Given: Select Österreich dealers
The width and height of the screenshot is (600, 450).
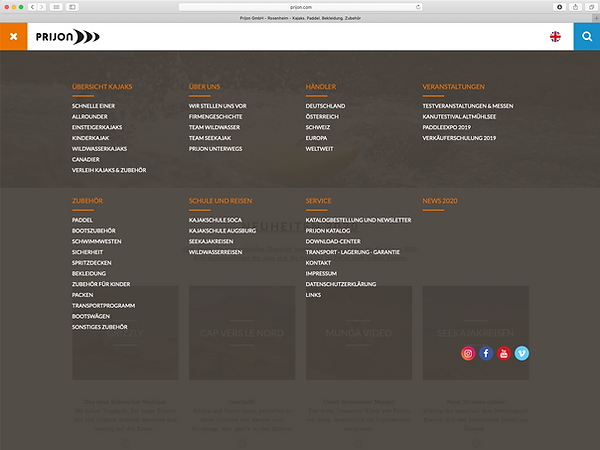Looking at the screenshot, I should [x=322, y=117].
